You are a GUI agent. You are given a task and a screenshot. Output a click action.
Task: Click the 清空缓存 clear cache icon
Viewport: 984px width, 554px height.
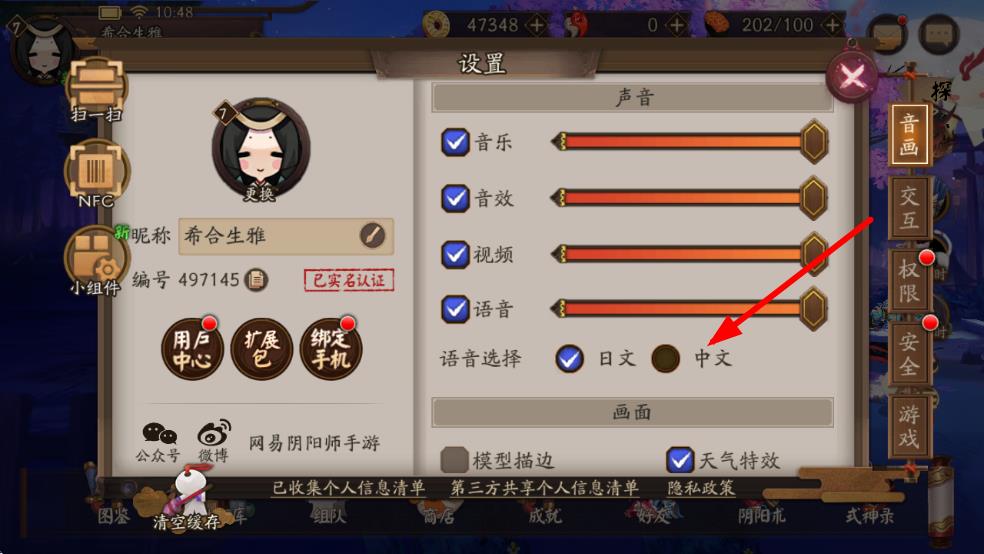[187, 501]
